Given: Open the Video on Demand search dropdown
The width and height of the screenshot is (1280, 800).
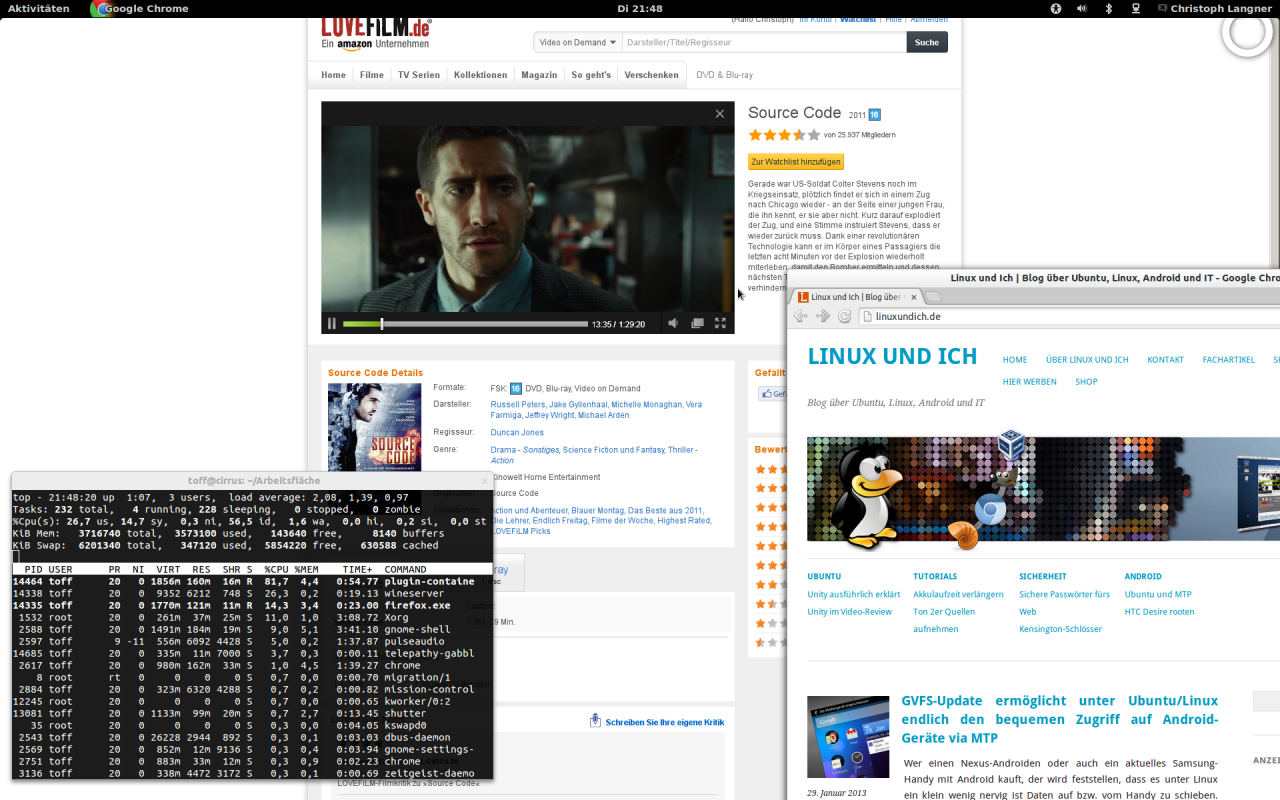Looking at the screenshot, I should (x=577, y=42).
